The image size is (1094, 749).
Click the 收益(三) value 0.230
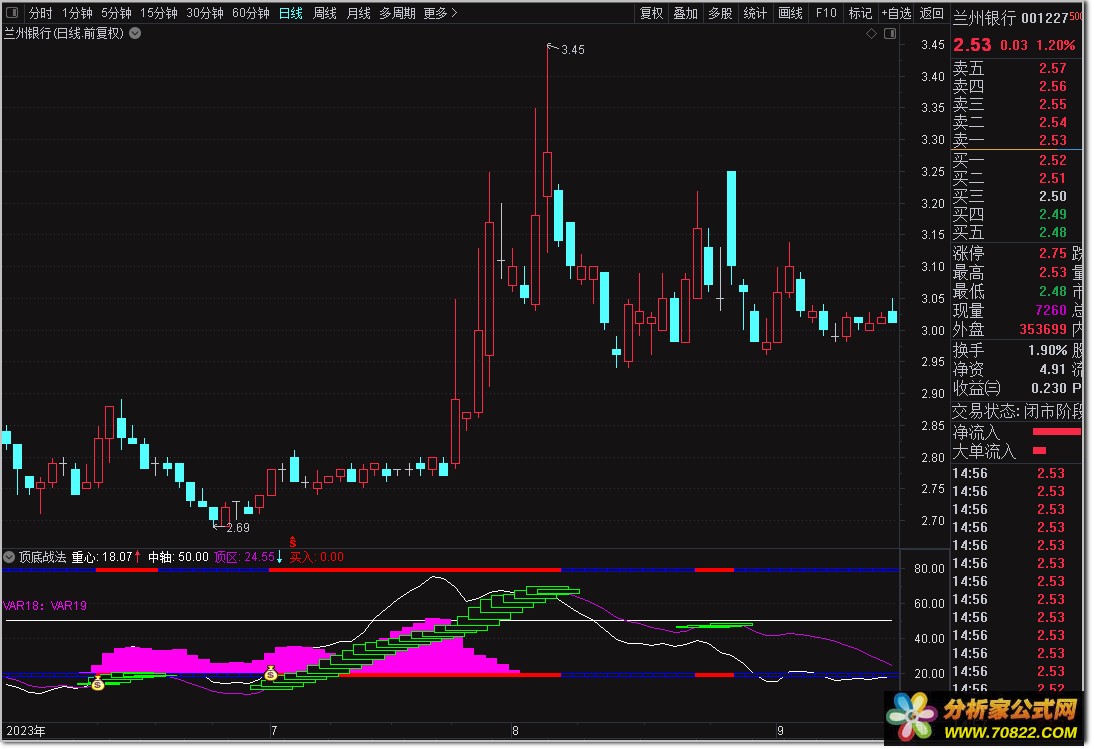point(1049,388)
